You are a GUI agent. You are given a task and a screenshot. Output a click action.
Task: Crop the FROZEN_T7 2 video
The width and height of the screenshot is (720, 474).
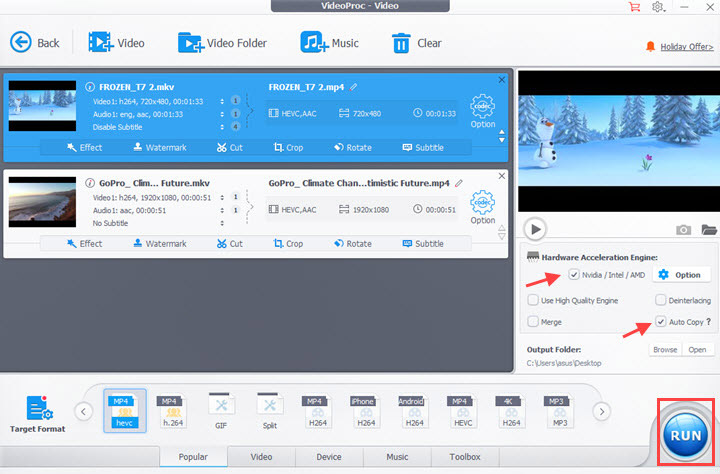click(288, 147)
